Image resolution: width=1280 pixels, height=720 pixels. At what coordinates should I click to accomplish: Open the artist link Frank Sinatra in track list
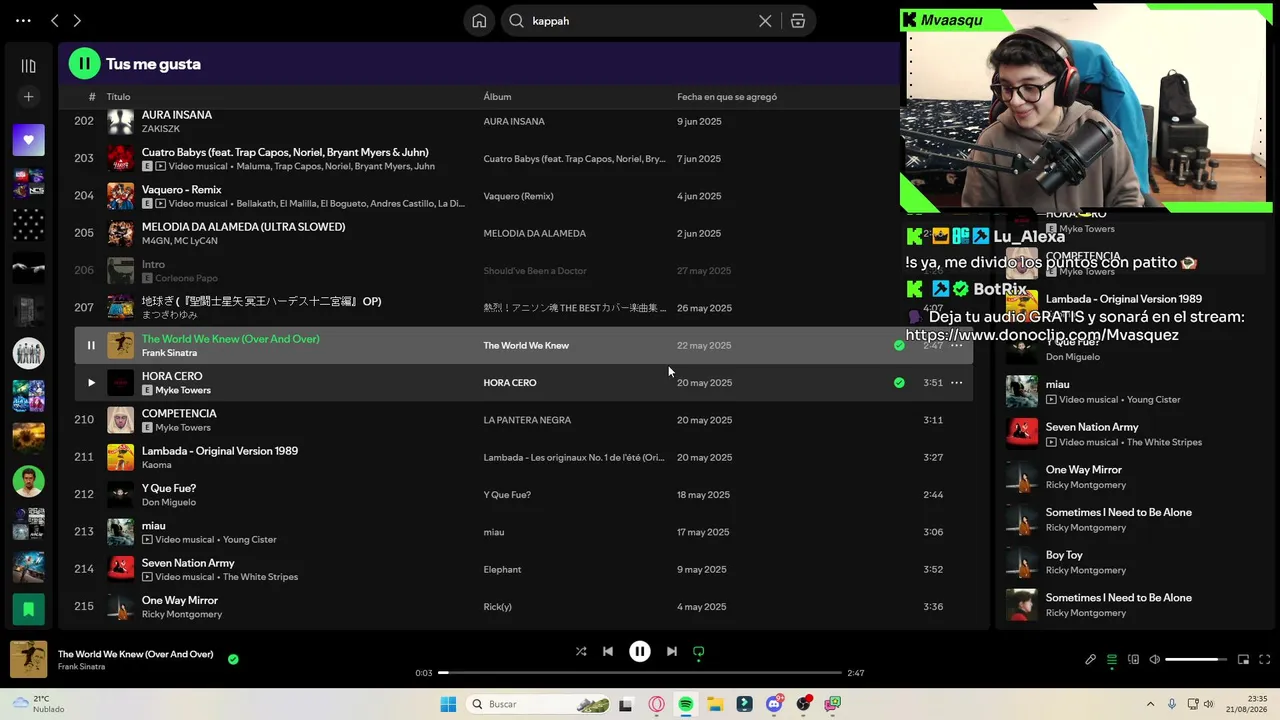click(x=169, y=353)
